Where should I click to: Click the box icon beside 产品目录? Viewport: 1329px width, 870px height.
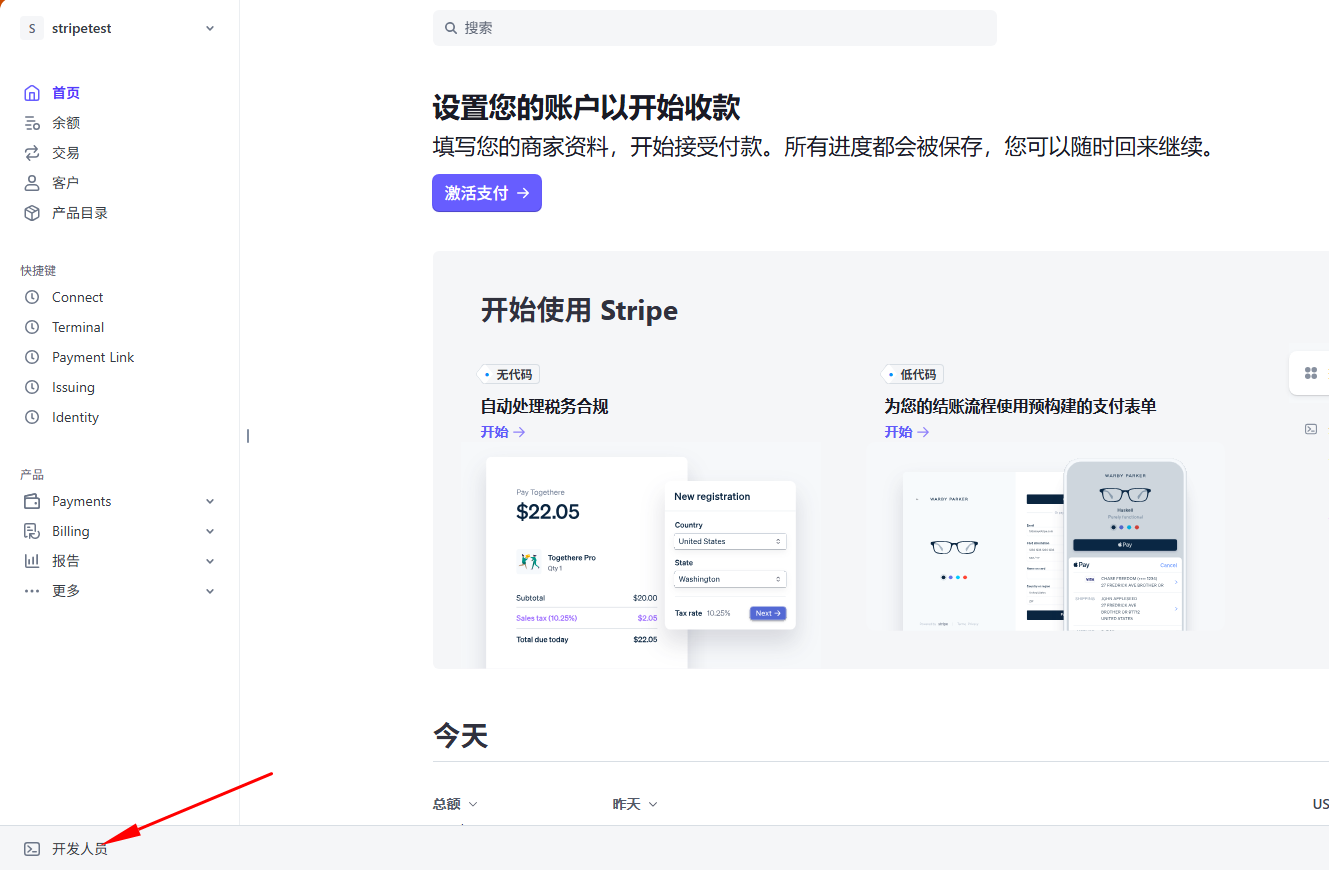point(32,213)
